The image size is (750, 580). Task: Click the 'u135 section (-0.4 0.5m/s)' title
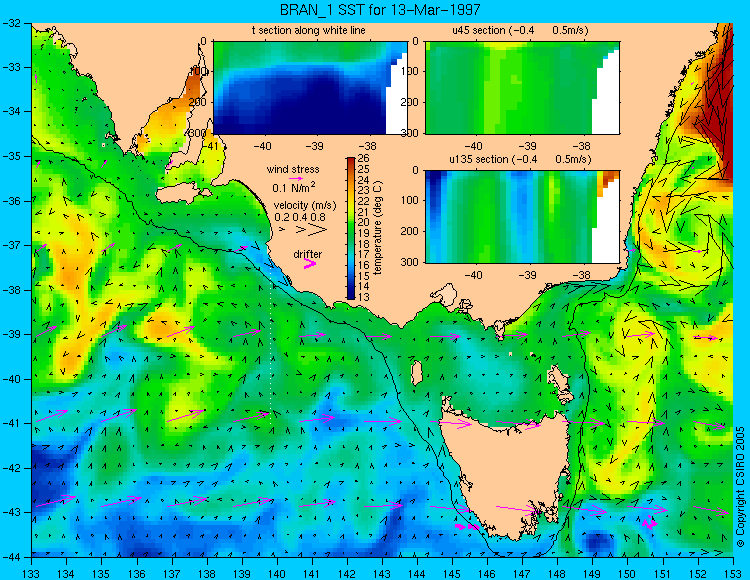520,159
